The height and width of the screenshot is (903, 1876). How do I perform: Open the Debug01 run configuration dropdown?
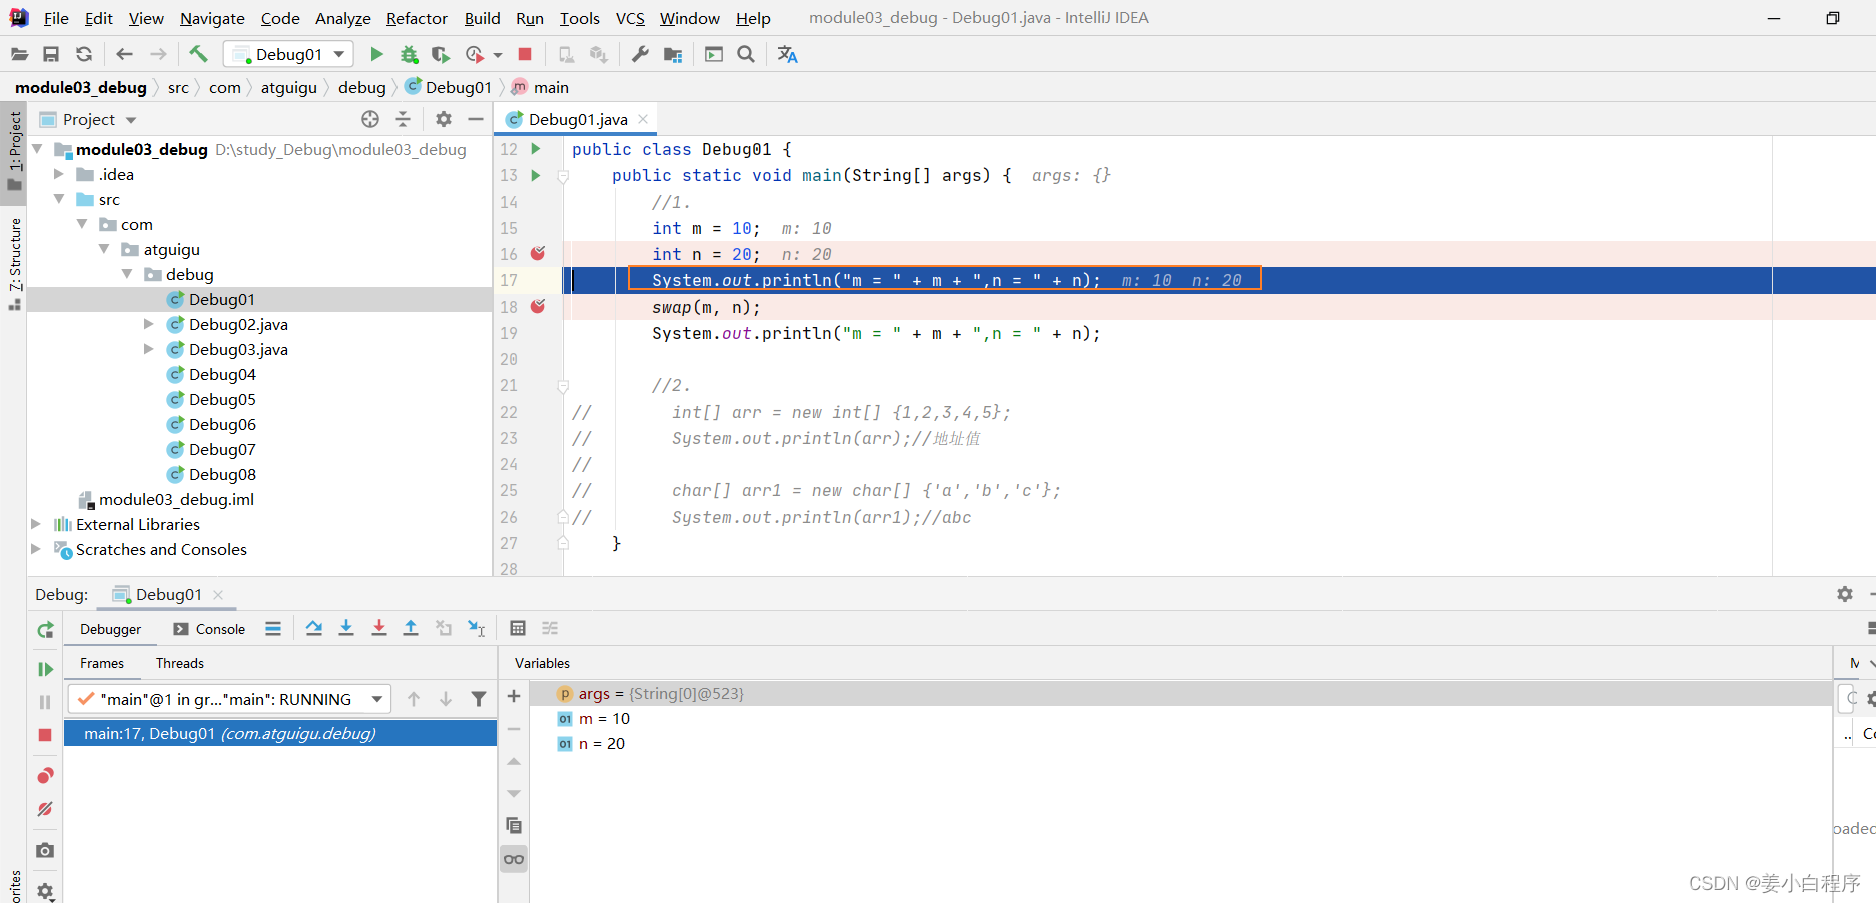click(288, 54)
